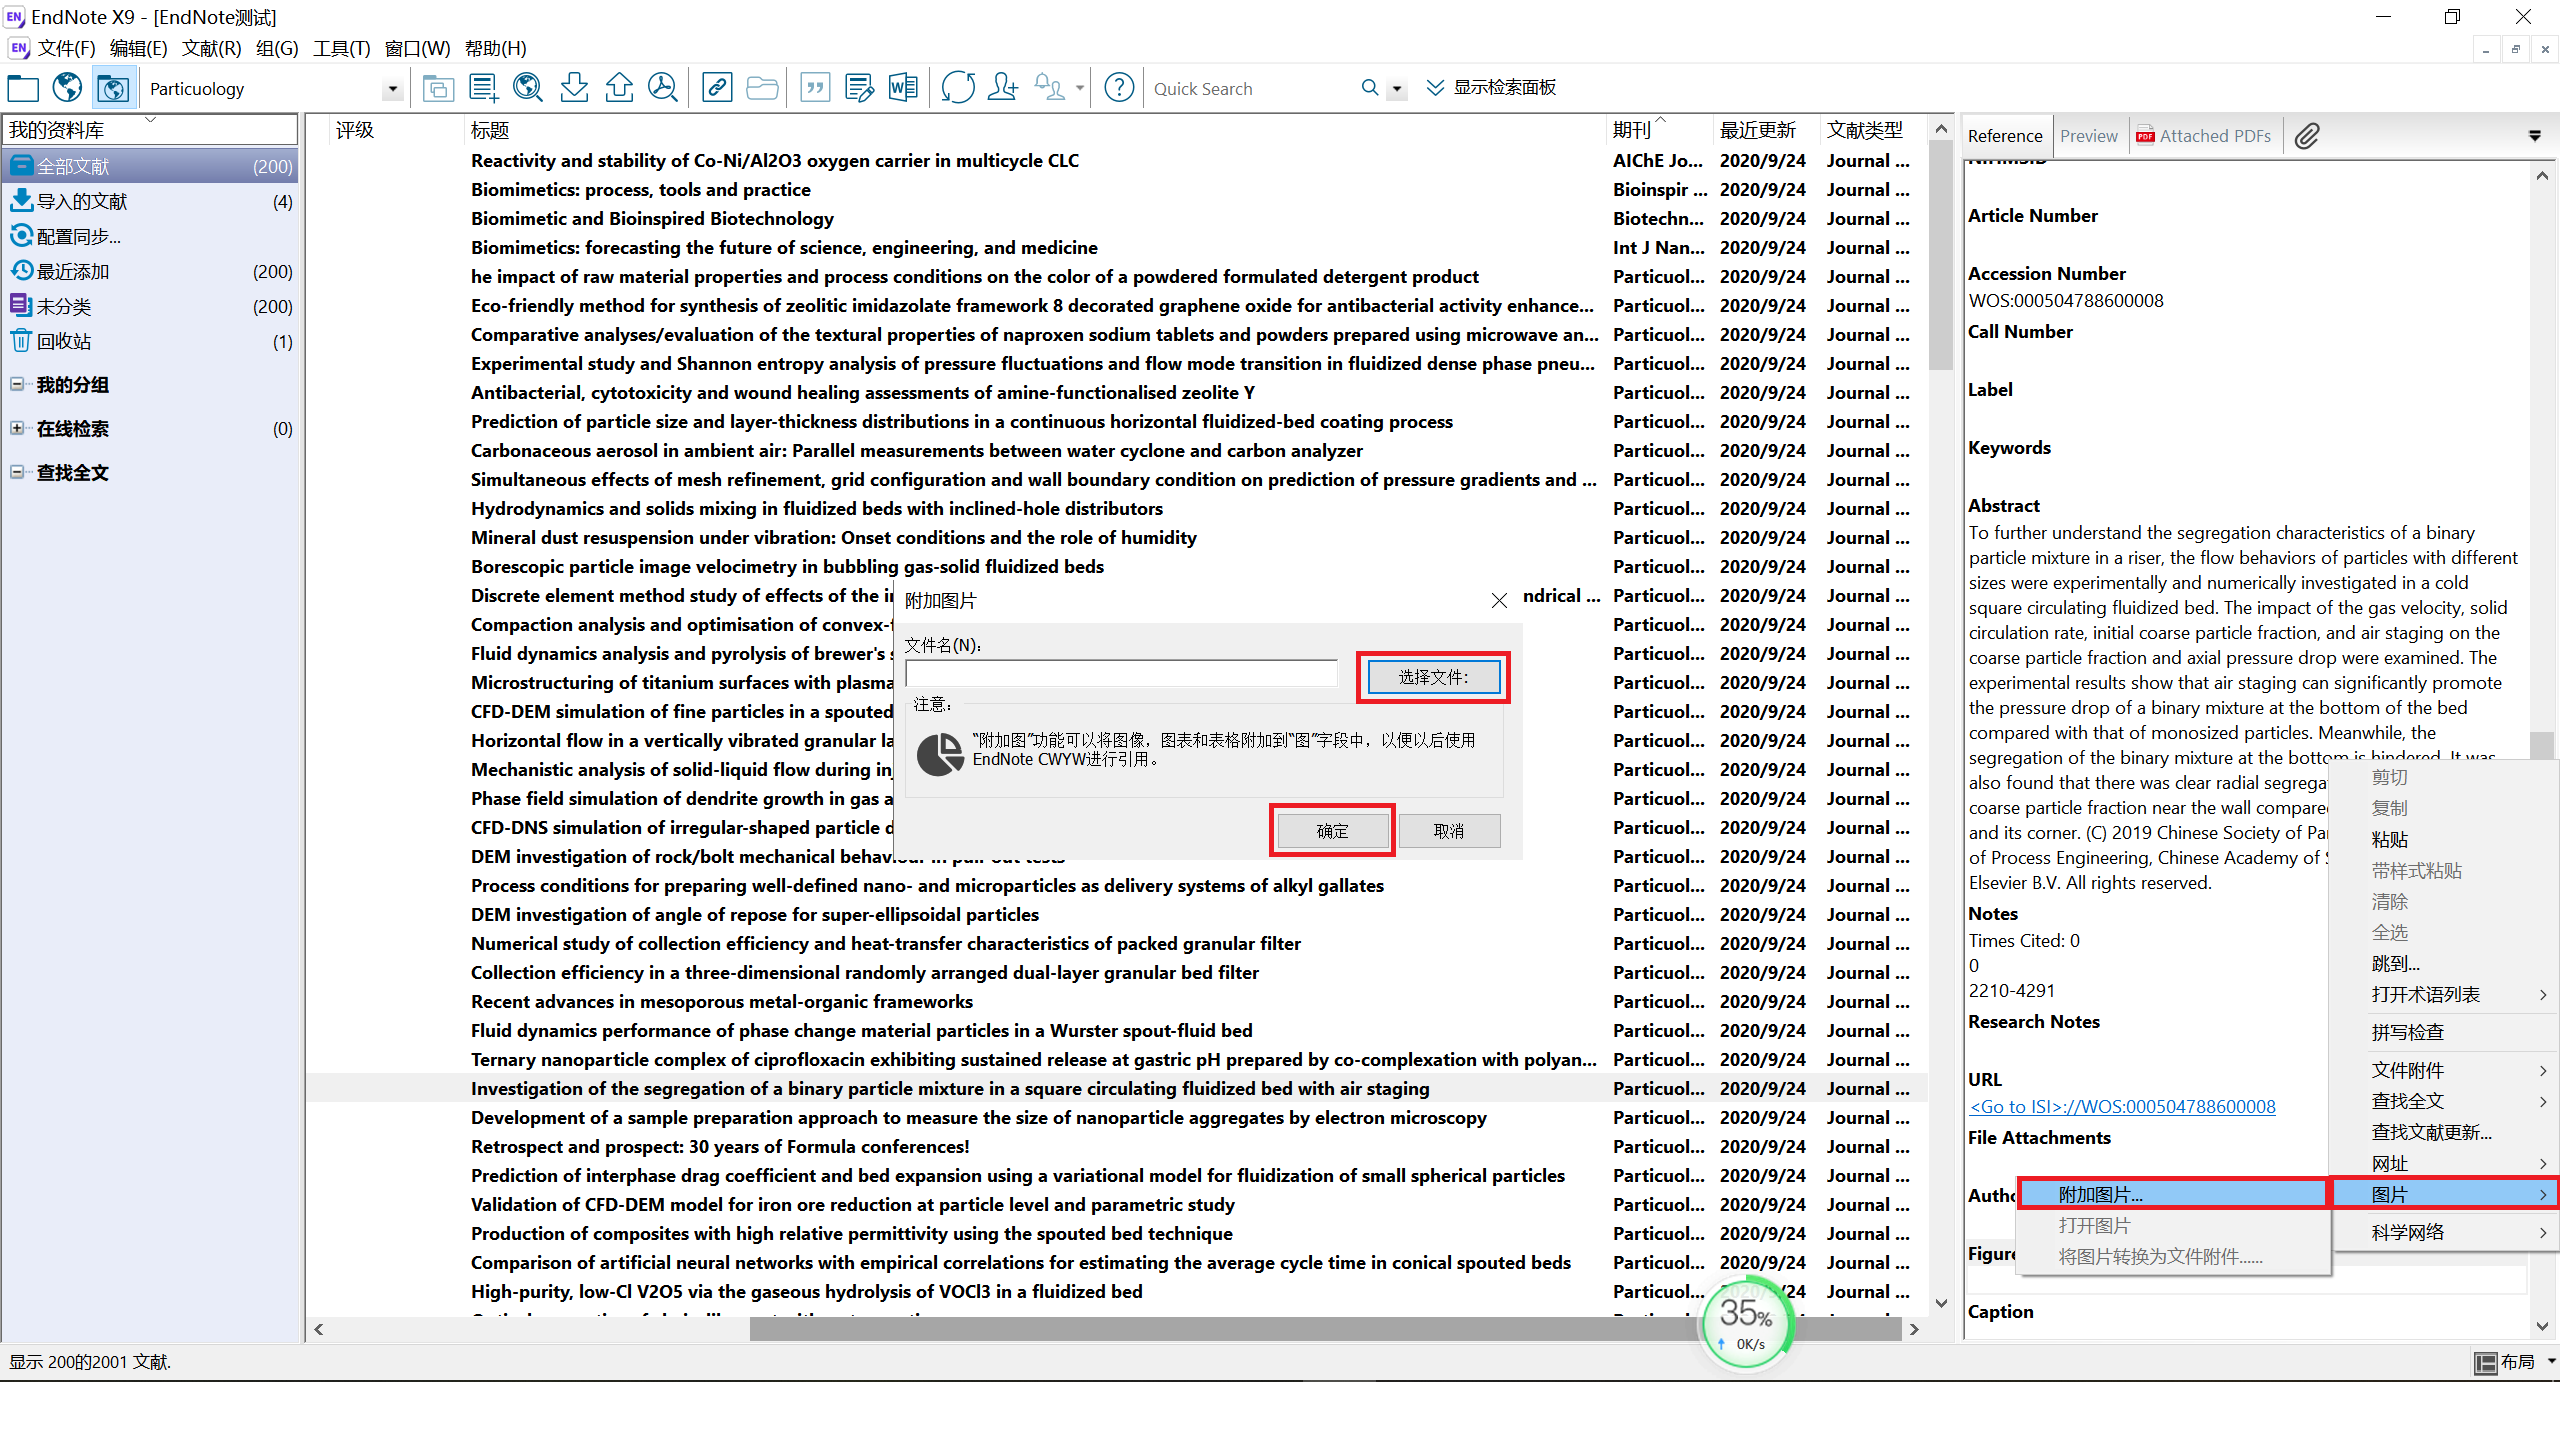The height and width of the screenshot is (1440, 2560).
Task: Open Quick Search options dropdown arrow
Action: 1397,89
